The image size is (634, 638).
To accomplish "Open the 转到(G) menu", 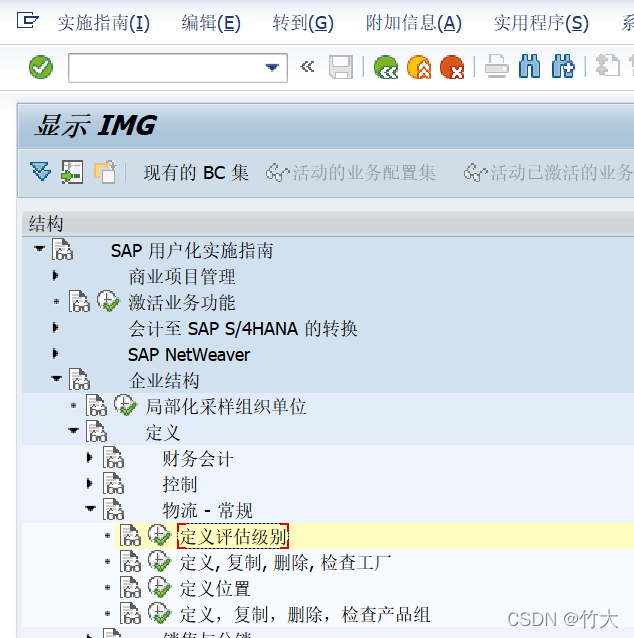I will point(303,23).
